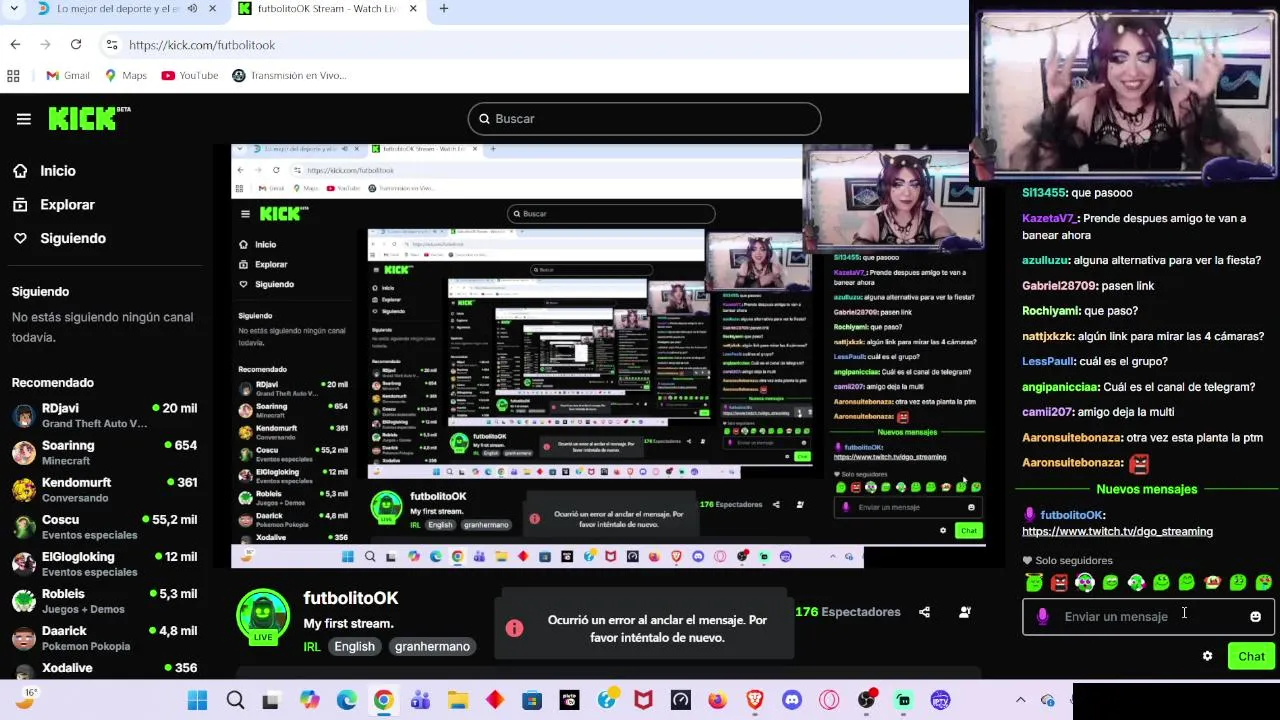
Task: Open the Gmail bookmark
Action: pyautogui.click(x=68, y=75)
